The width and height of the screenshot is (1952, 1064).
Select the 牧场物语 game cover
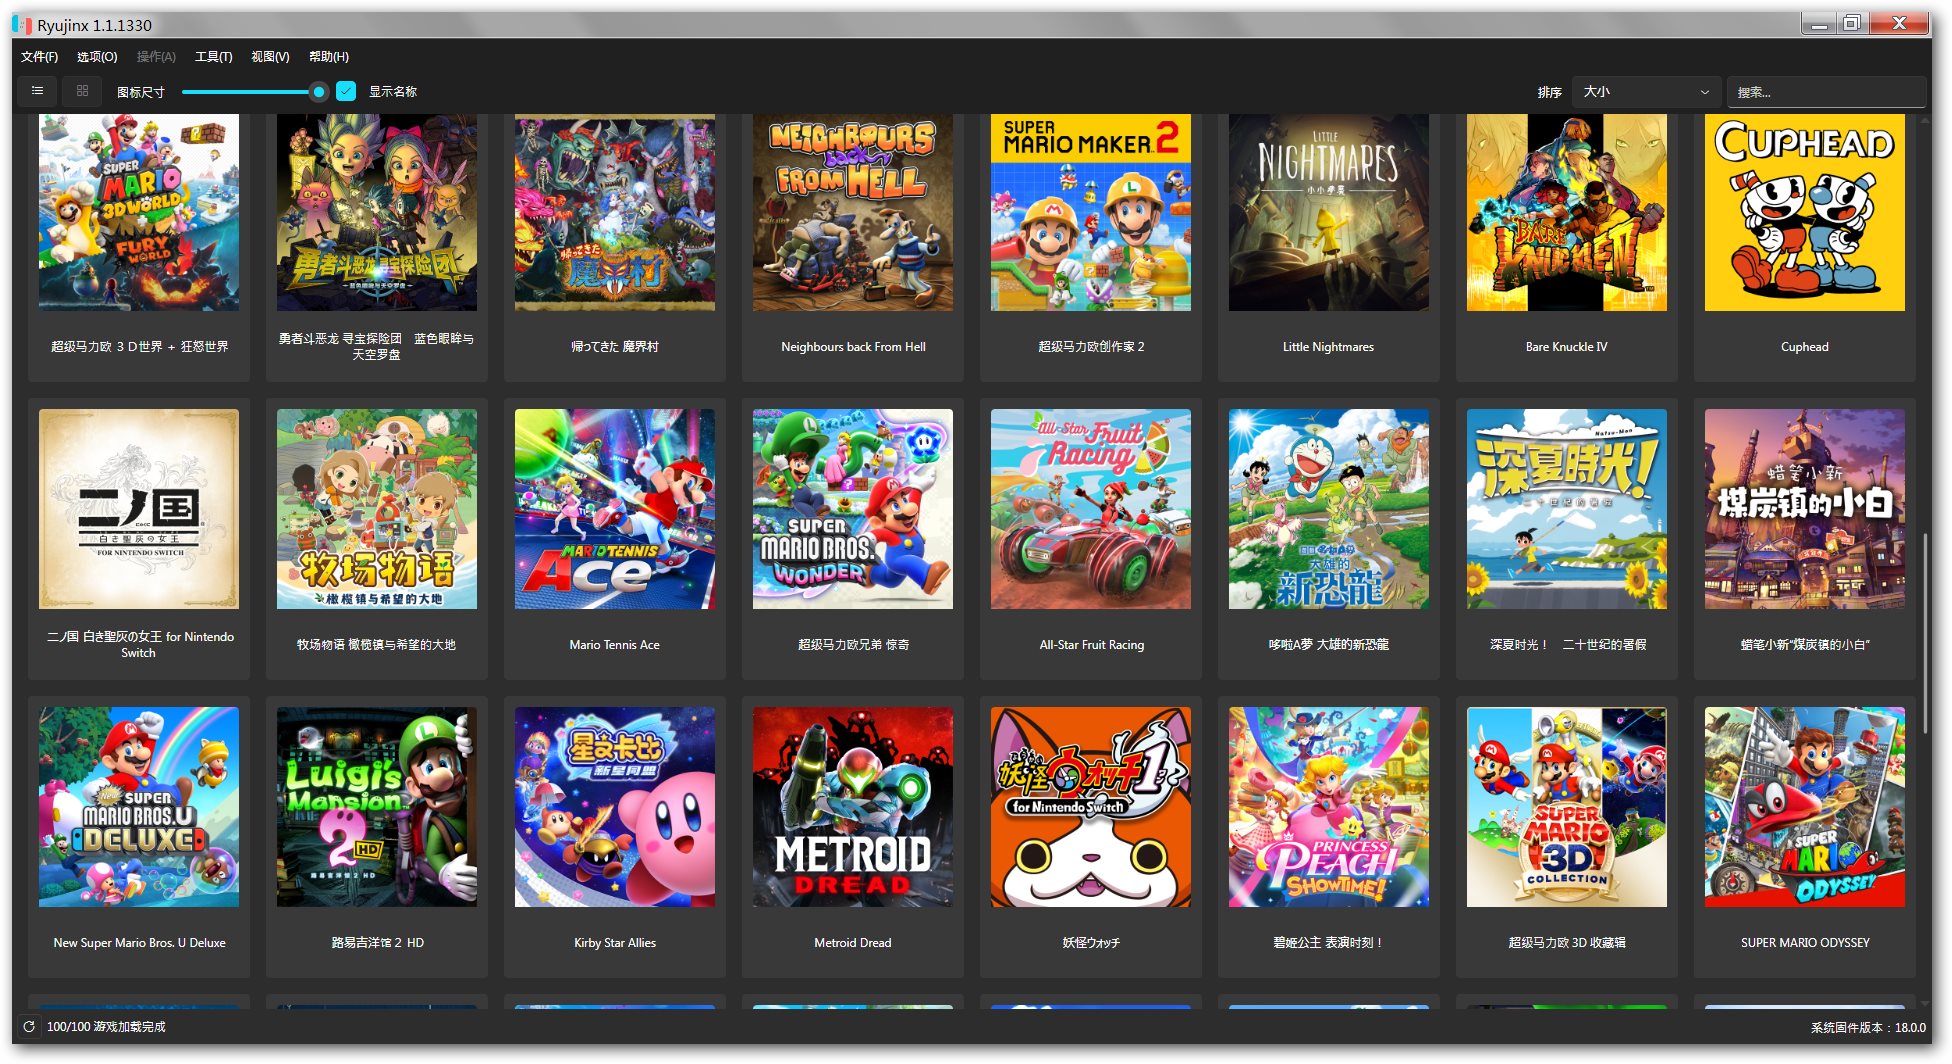tap(376, 509)
